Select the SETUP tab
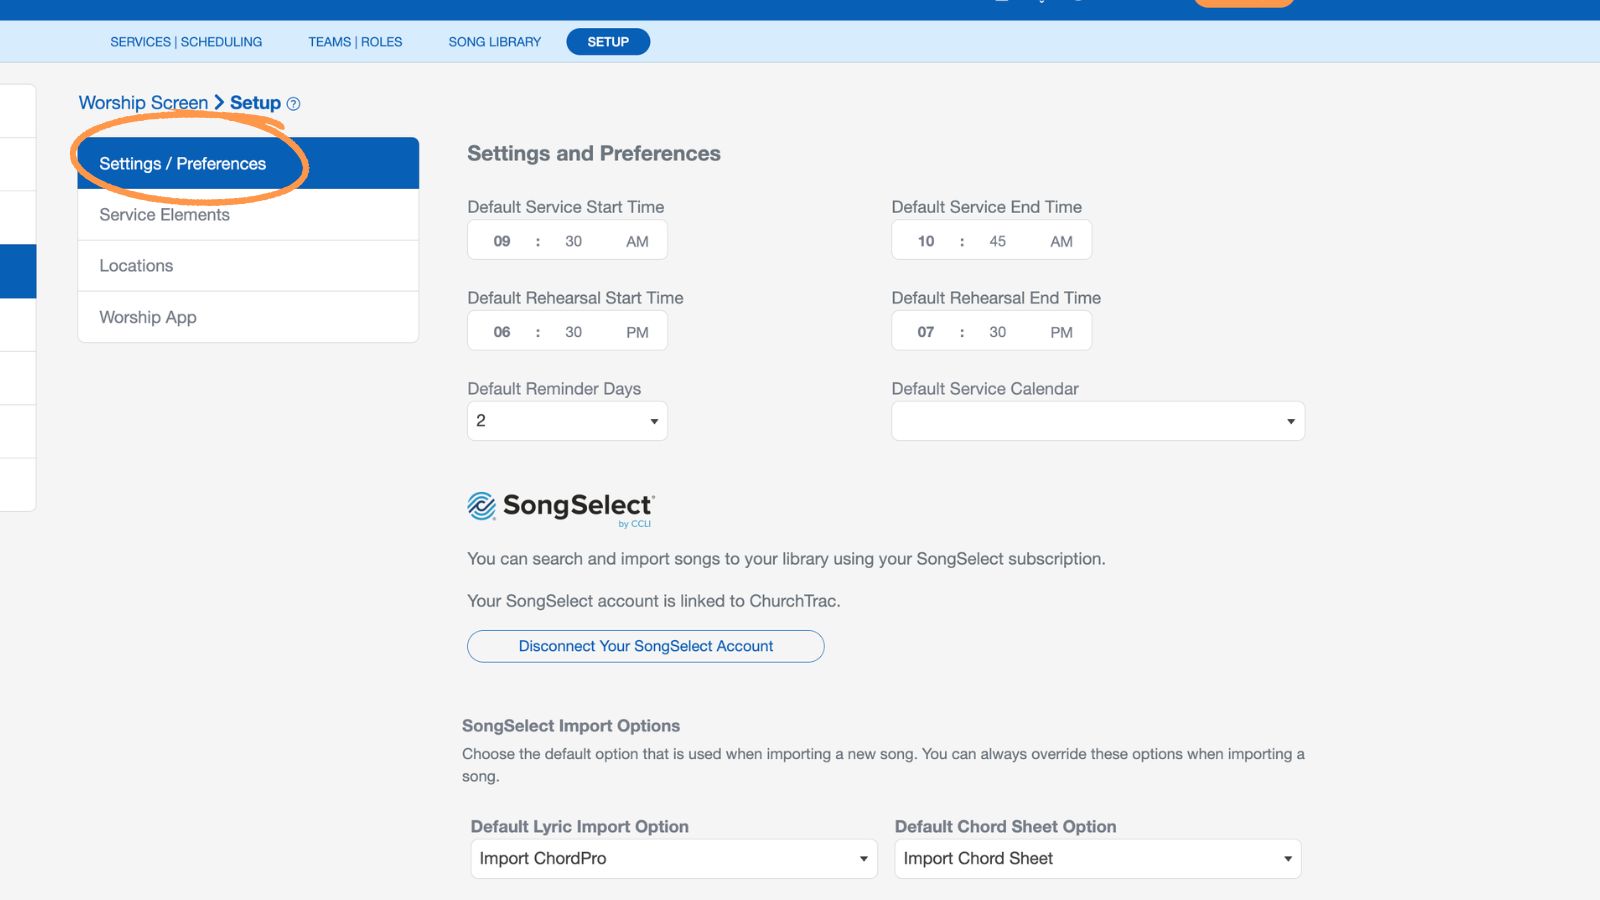 [x=608, y=41]
